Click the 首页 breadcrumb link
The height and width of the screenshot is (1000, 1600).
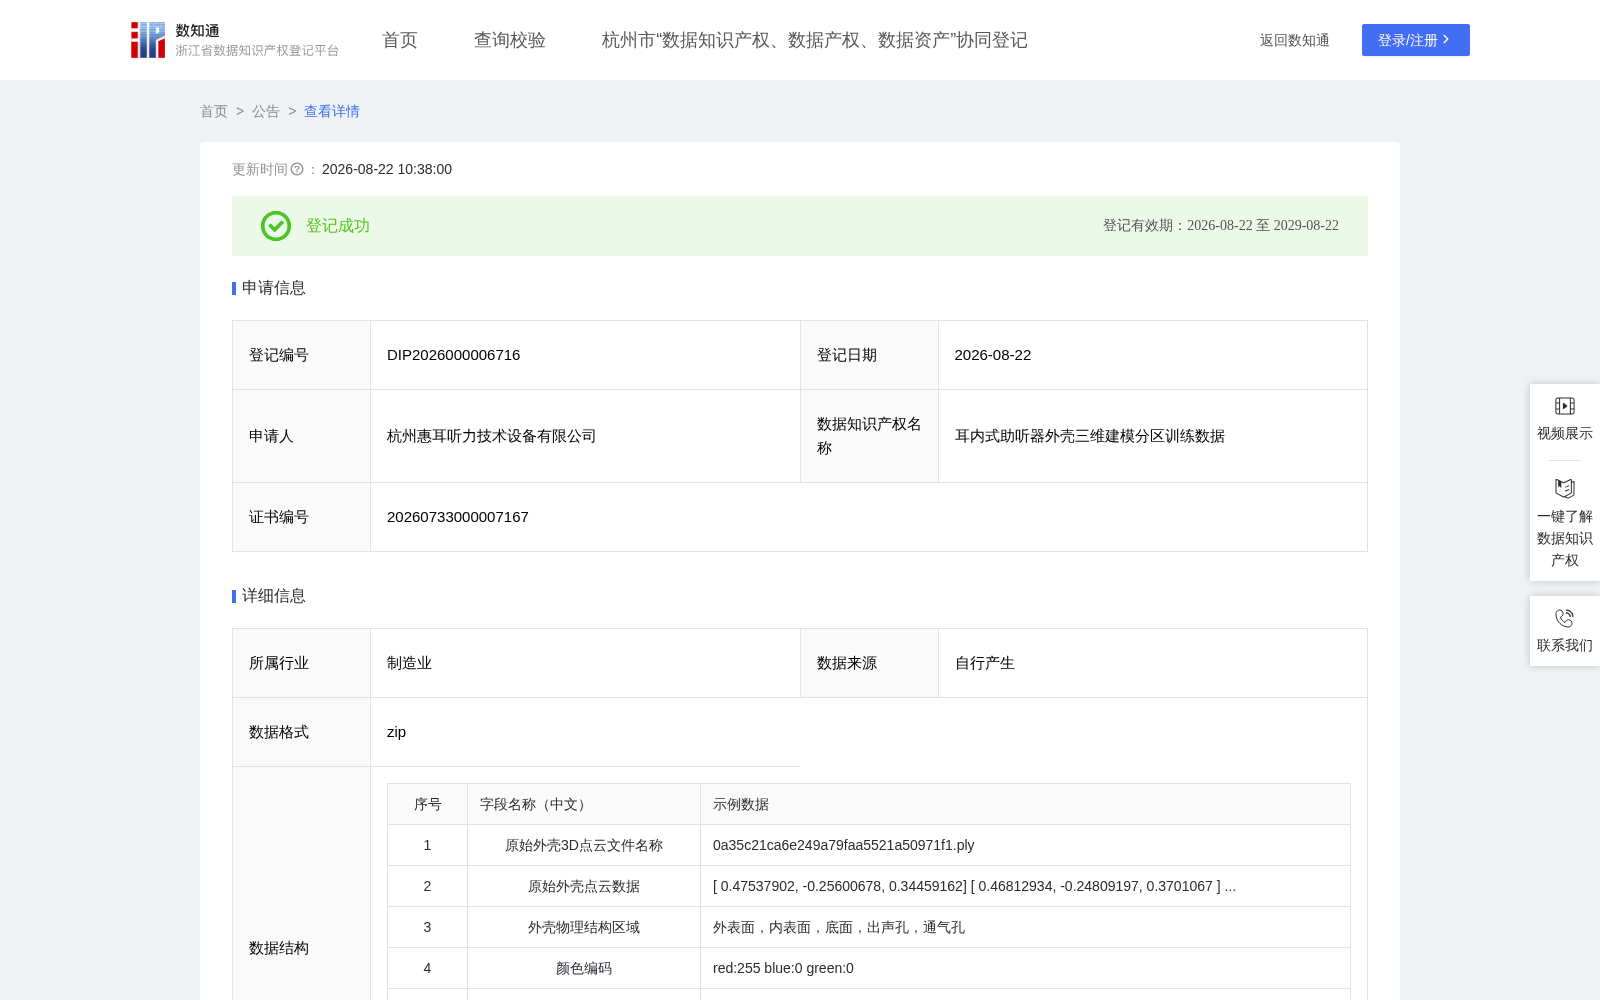(214, 112)
